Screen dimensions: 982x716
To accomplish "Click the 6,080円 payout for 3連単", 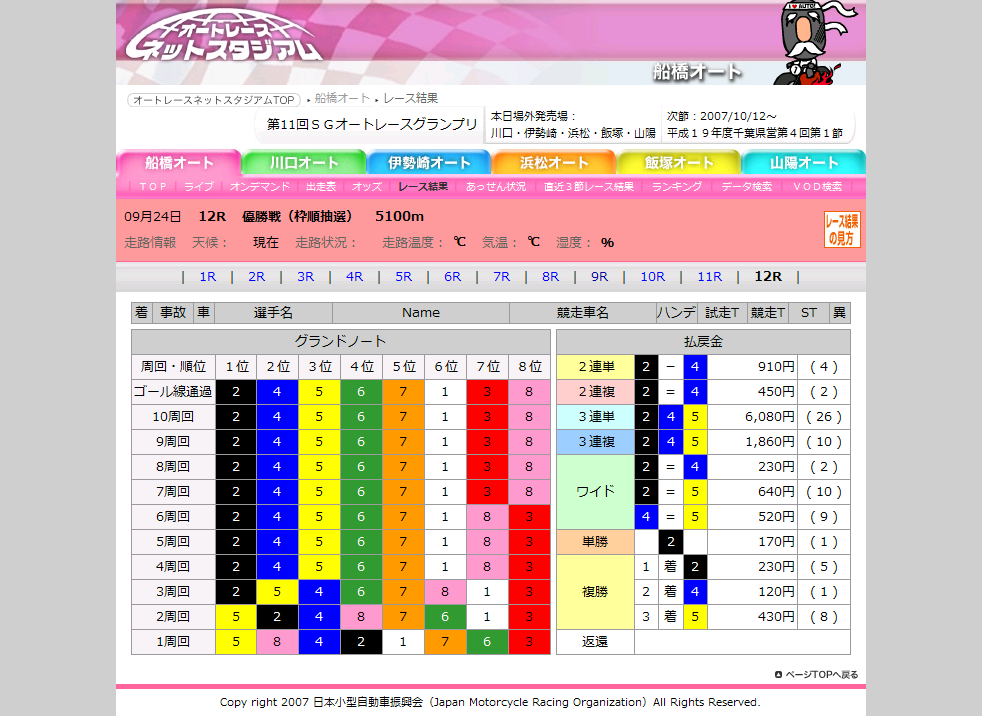I will (x=770, y=417).
